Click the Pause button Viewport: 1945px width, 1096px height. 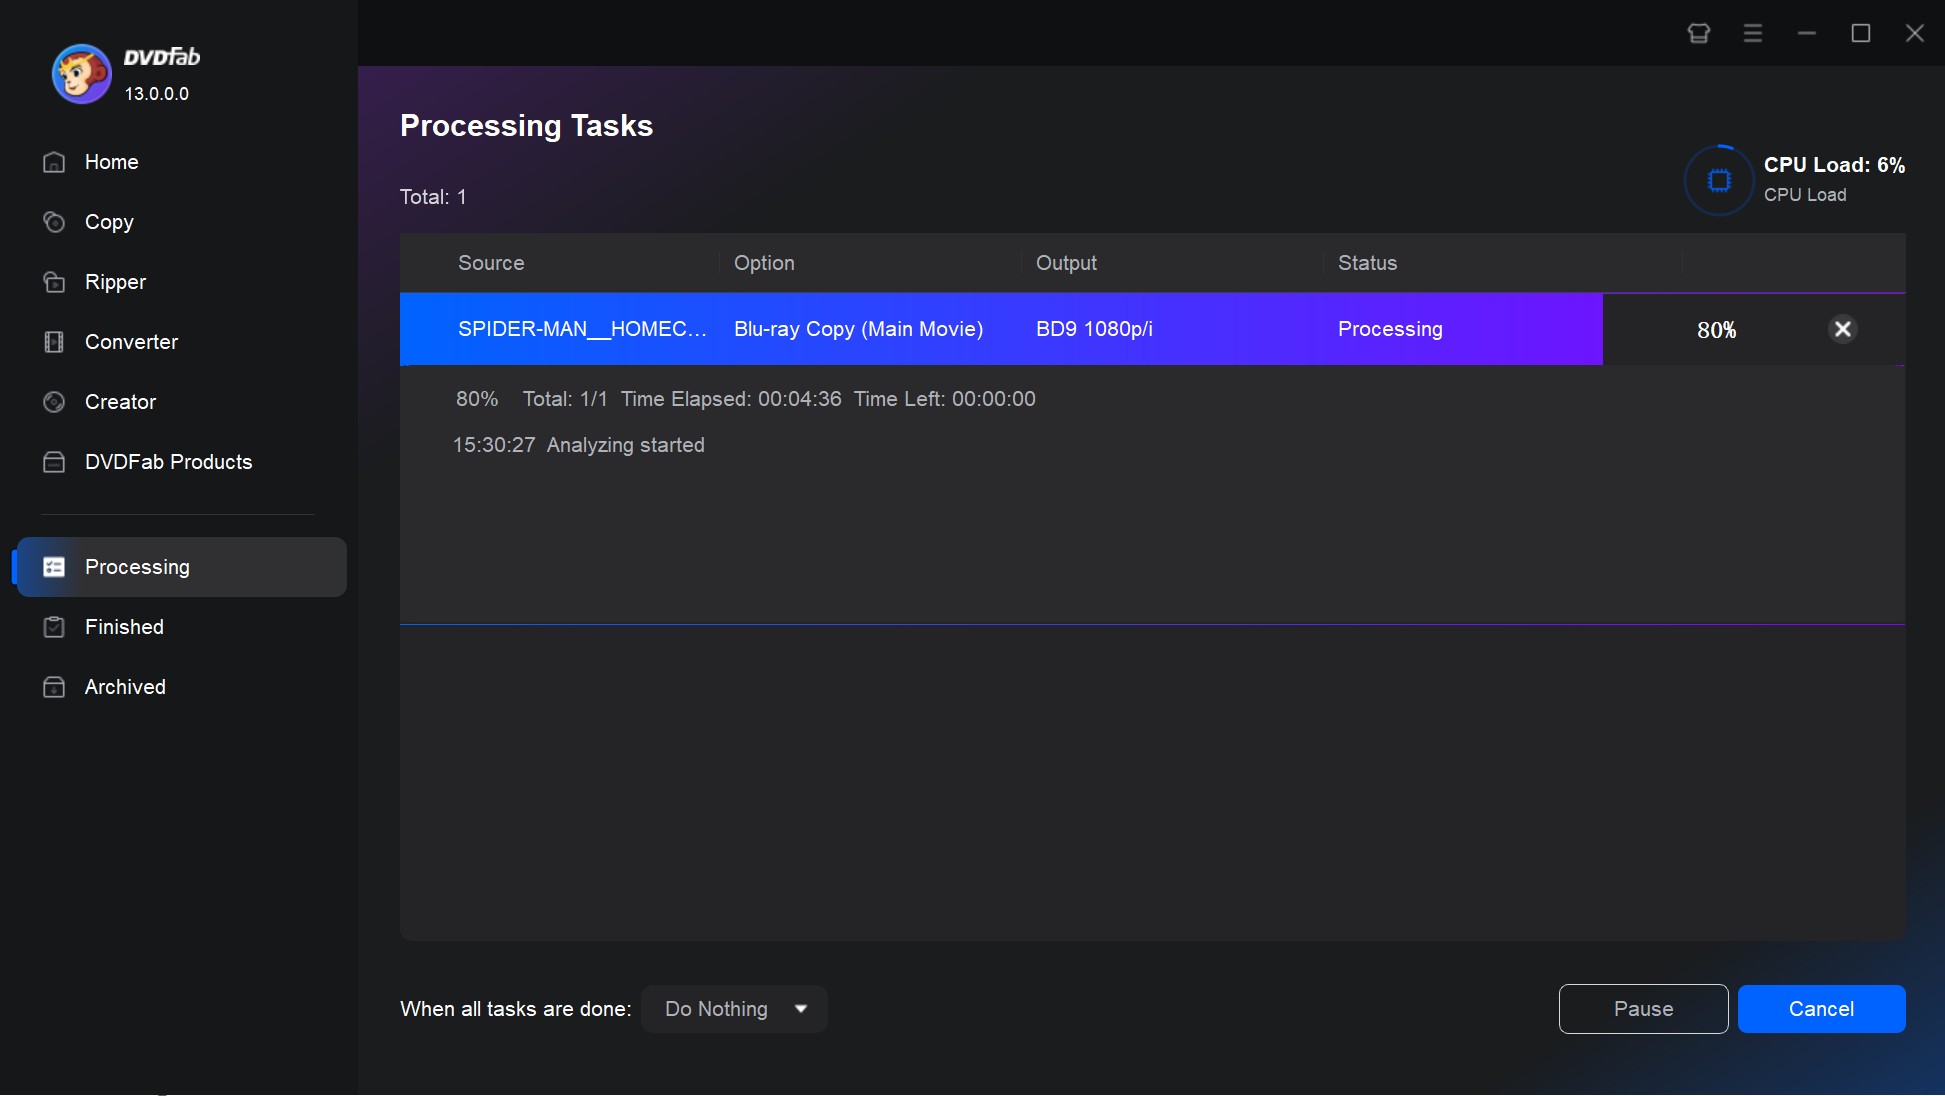[x=1643, y=1008]
